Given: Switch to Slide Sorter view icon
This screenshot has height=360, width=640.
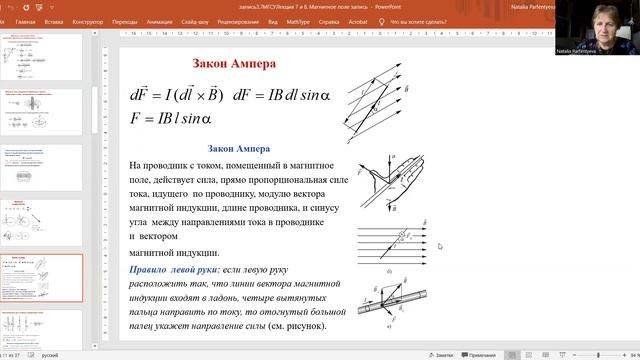Looking at the screenshot, I should 529,355.
